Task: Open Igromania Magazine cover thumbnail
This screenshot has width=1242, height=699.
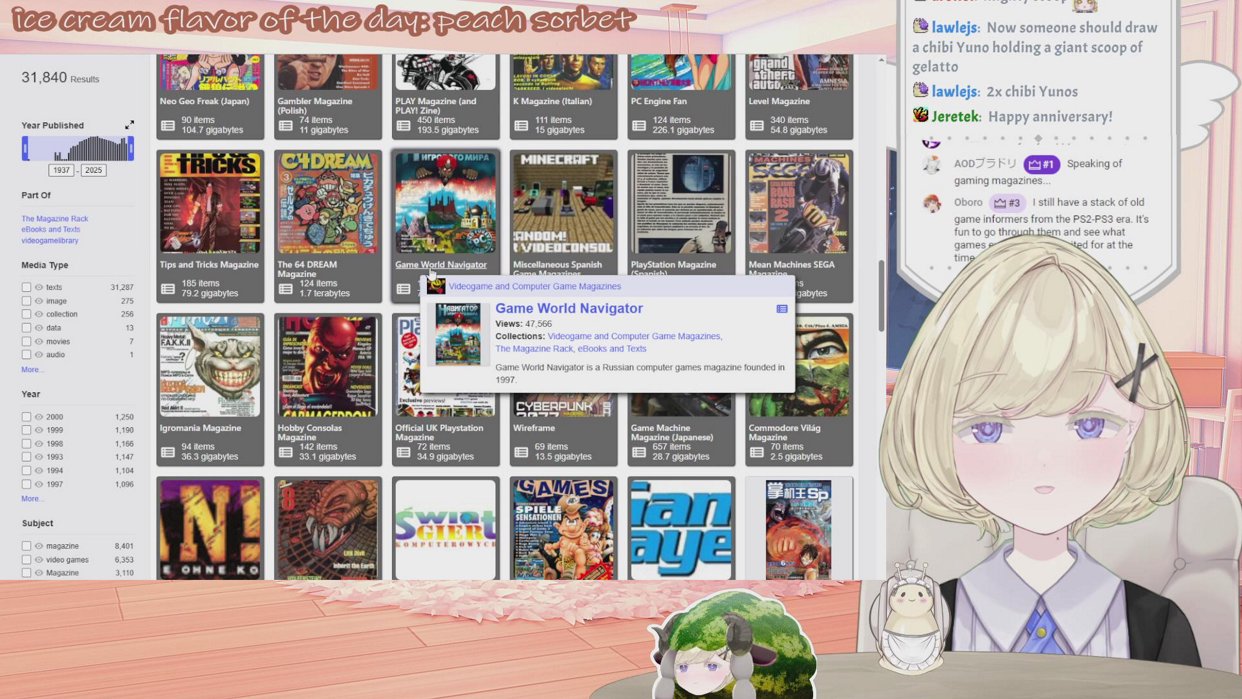Action: pyautogui.click(x=210, y=366)
